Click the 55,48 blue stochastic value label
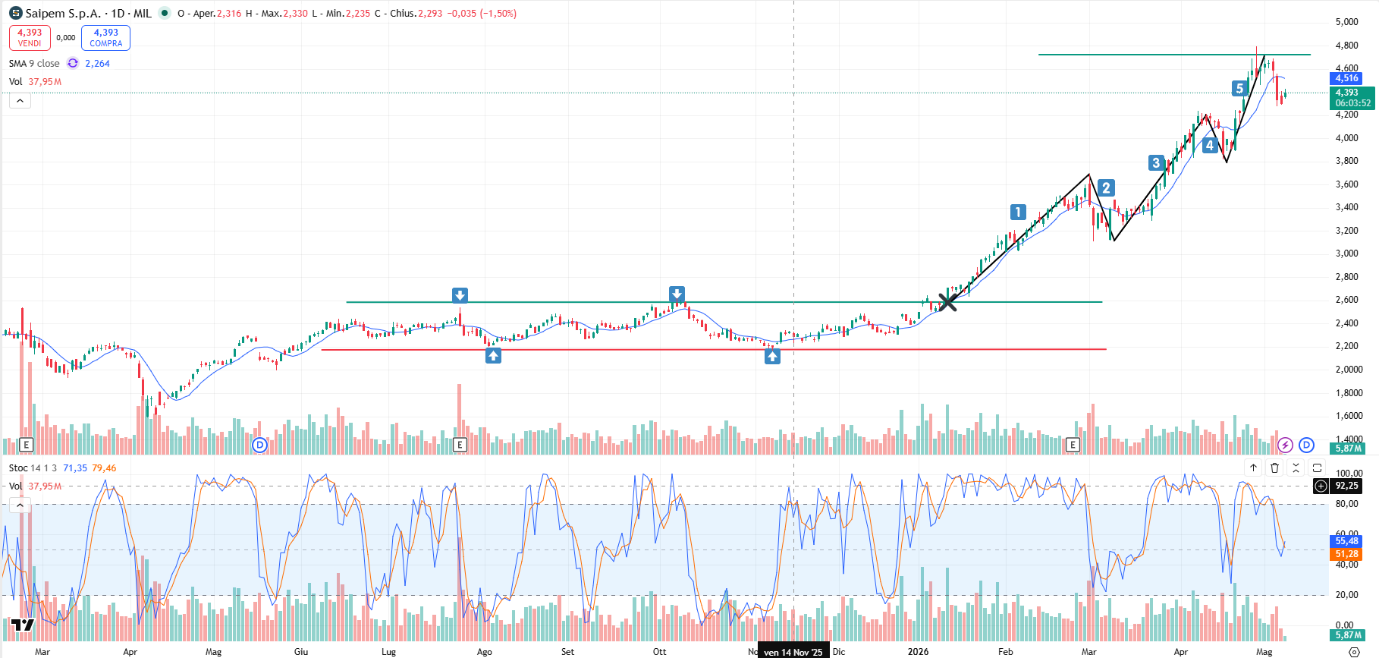Image resolution: width=1379 pixels, height=658 pixels. [1346, 540]
